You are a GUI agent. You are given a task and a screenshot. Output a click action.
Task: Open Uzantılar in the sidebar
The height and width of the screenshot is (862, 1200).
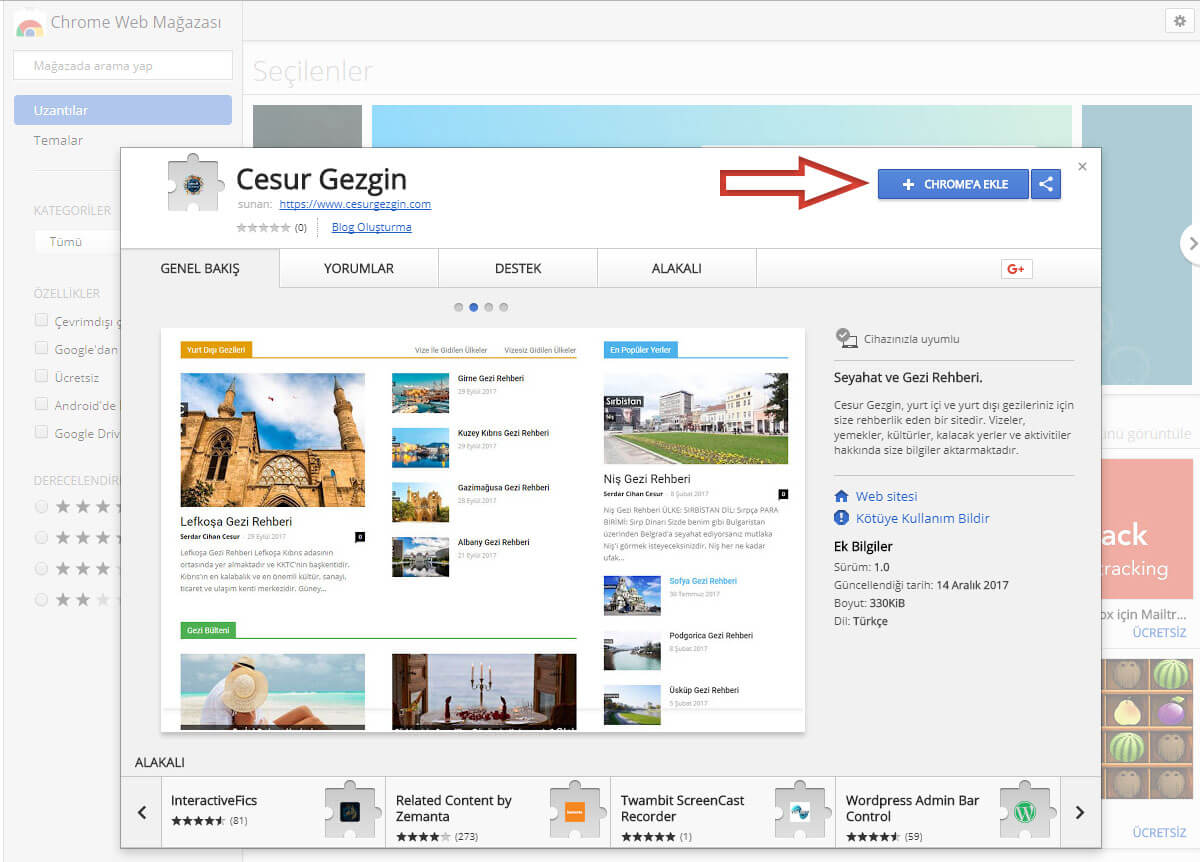[123, 110]
